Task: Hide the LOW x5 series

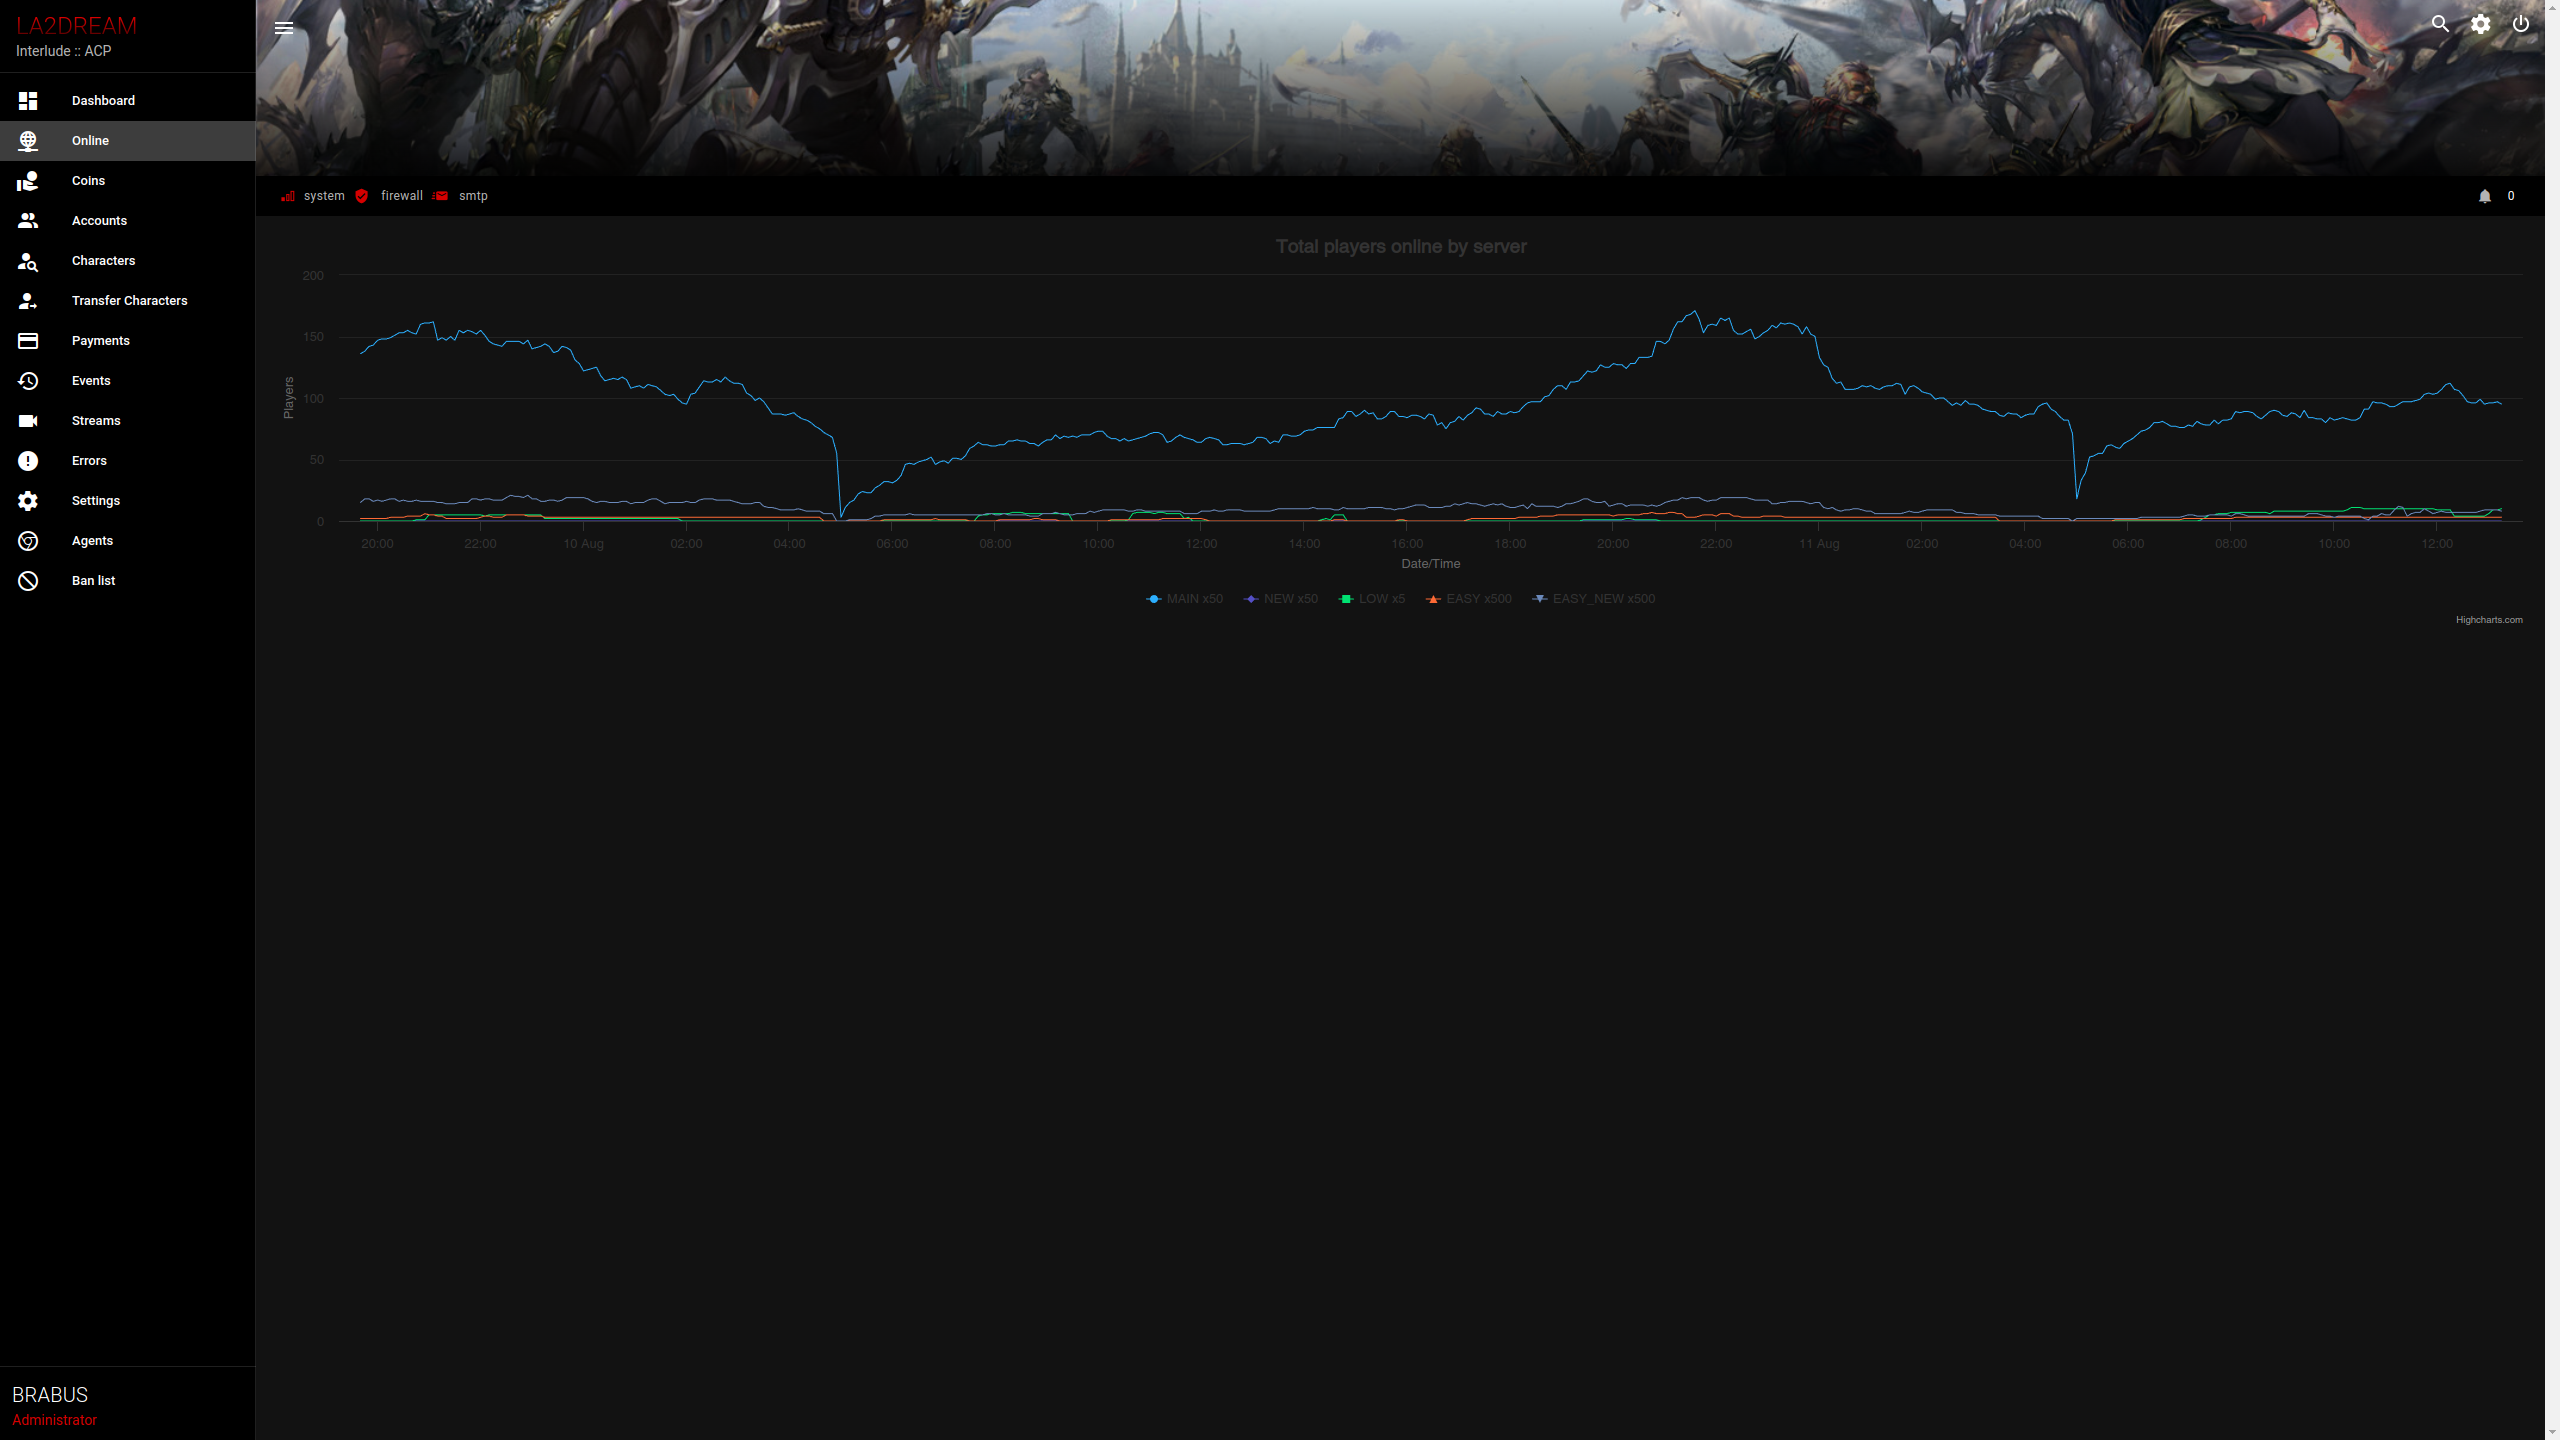Action: click(x=1381, y=599)
